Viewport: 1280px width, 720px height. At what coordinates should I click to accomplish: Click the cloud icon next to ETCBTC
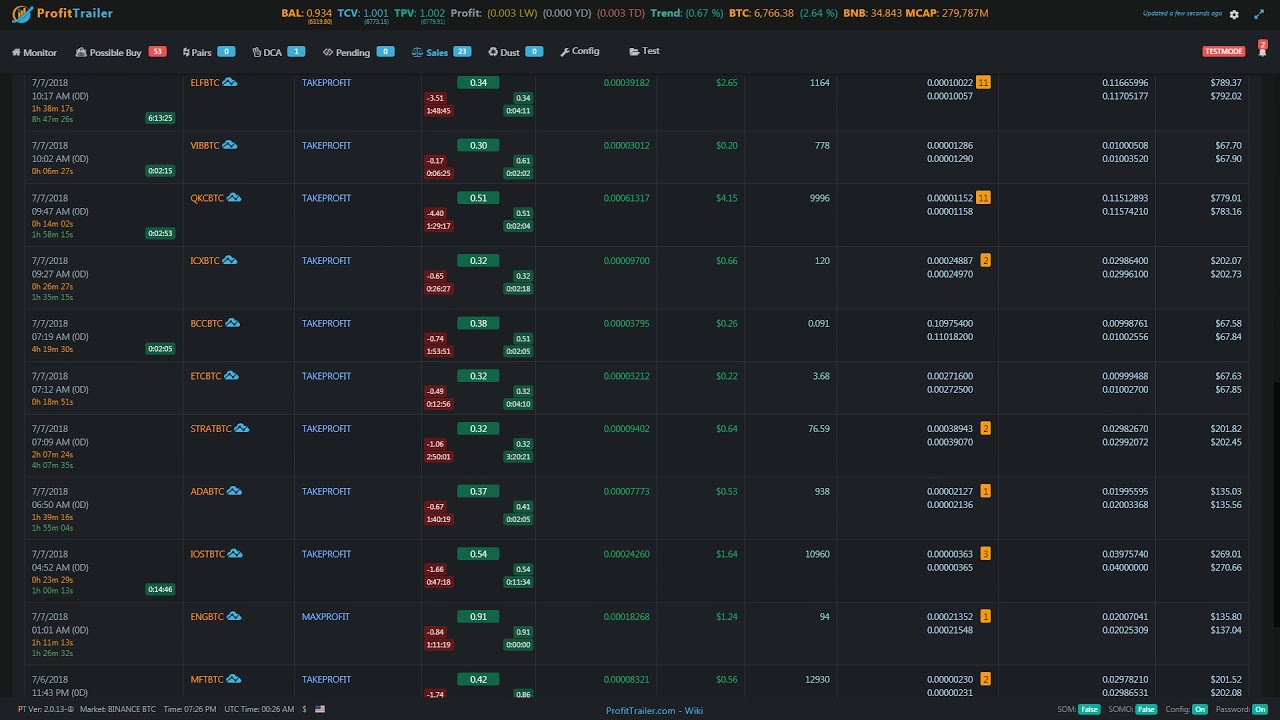231,376
